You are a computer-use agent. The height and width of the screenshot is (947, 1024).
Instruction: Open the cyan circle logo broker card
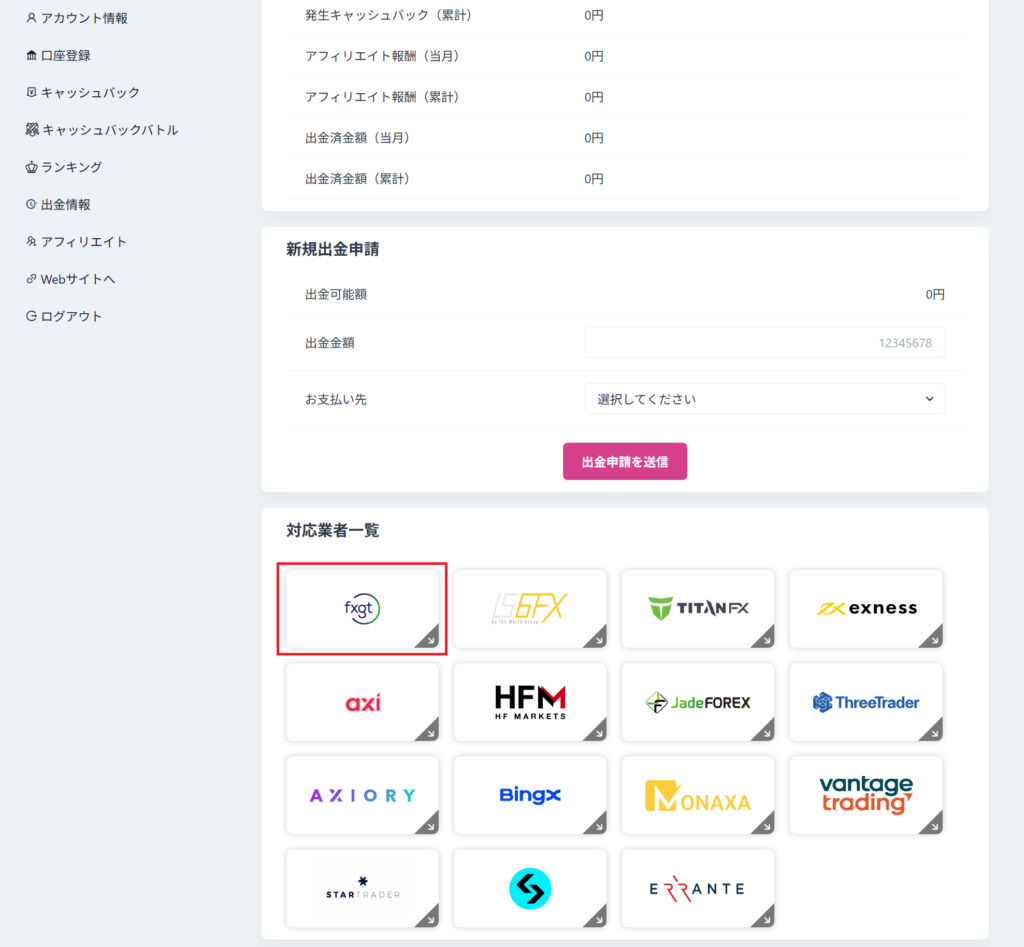pyautogui.click(x=530, y=889)
